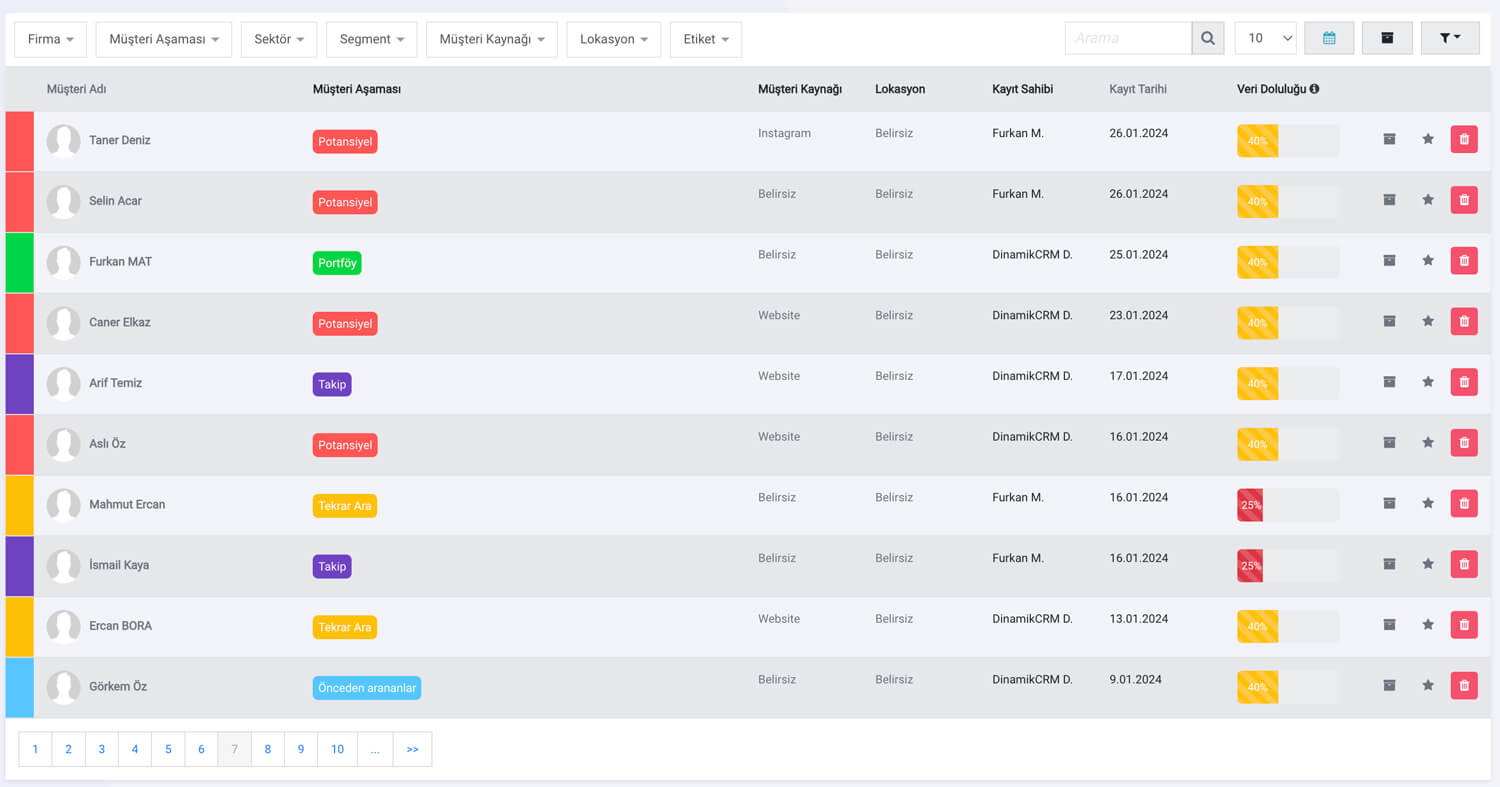This screenshot has height=787, width=1500.
Task: Click Veri Doluluğu info icon
Action: [x=1314, y=89]
